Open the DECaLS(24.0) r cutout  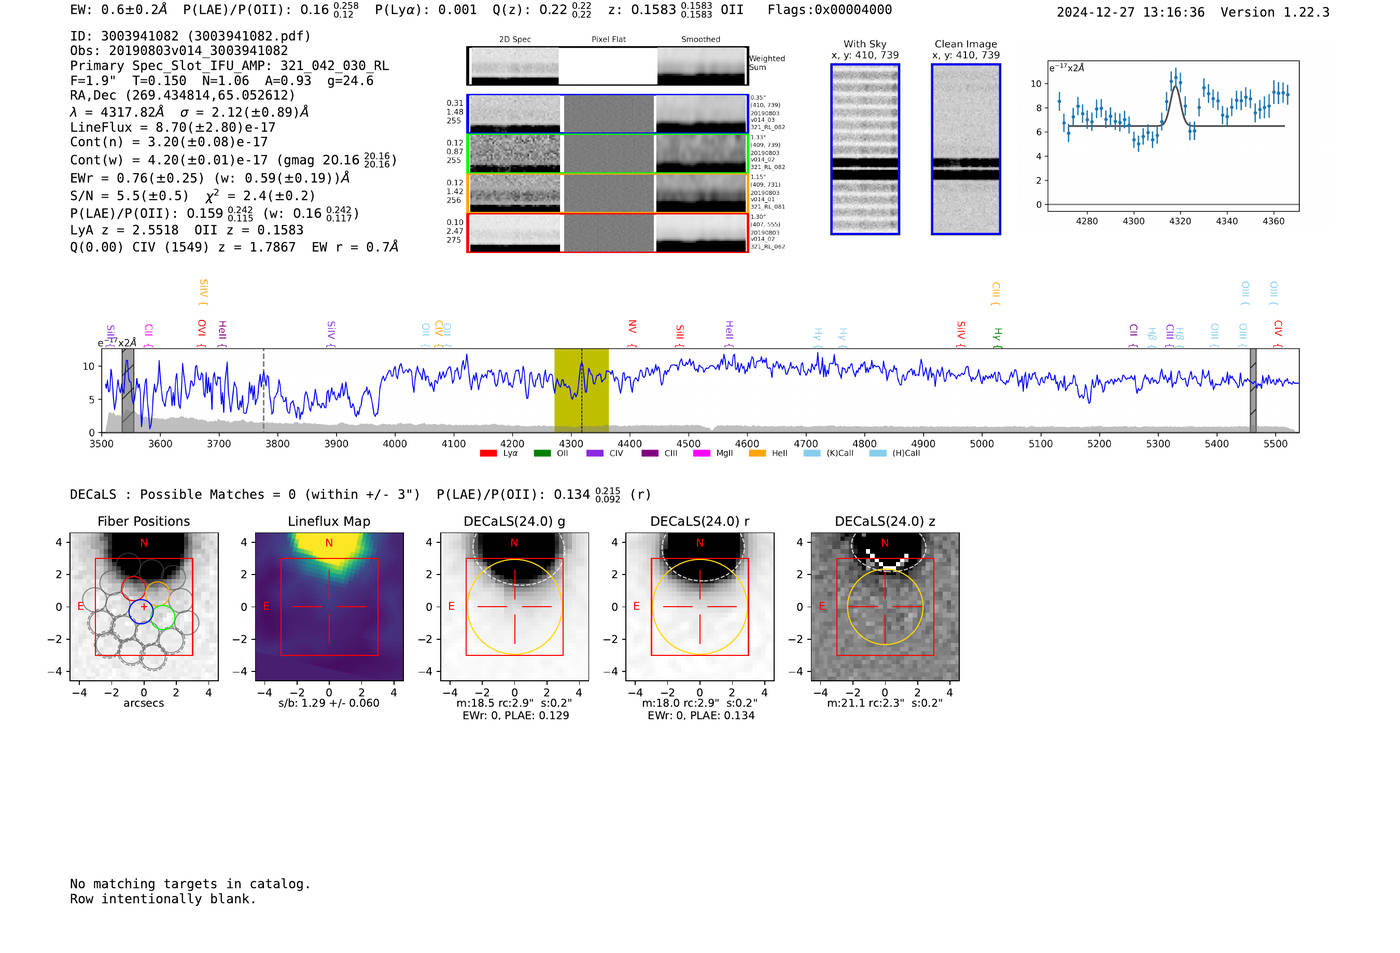pyautogui.click(x=699, y=607)
